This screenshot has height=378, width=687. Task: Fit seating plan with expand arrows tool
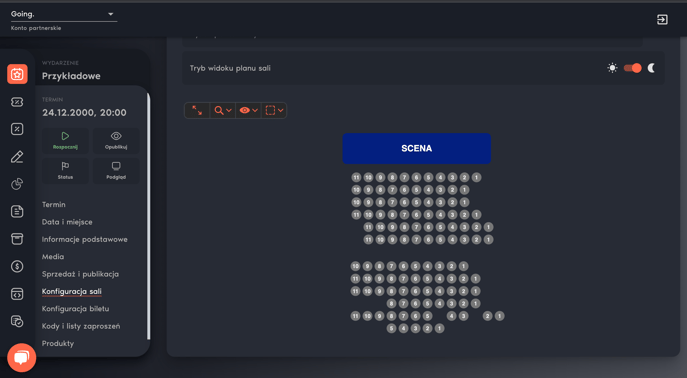click(x=197, y=110)
